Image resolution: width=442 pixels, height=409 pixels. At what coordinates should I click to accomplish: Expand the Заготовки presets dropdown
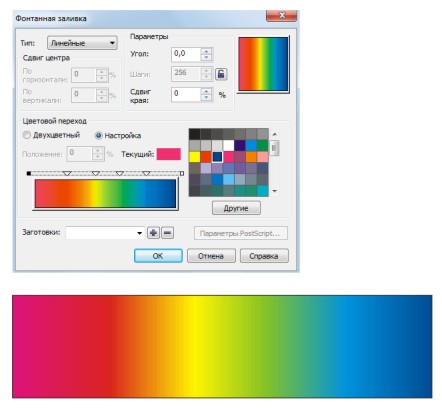(x=105, y=233)
